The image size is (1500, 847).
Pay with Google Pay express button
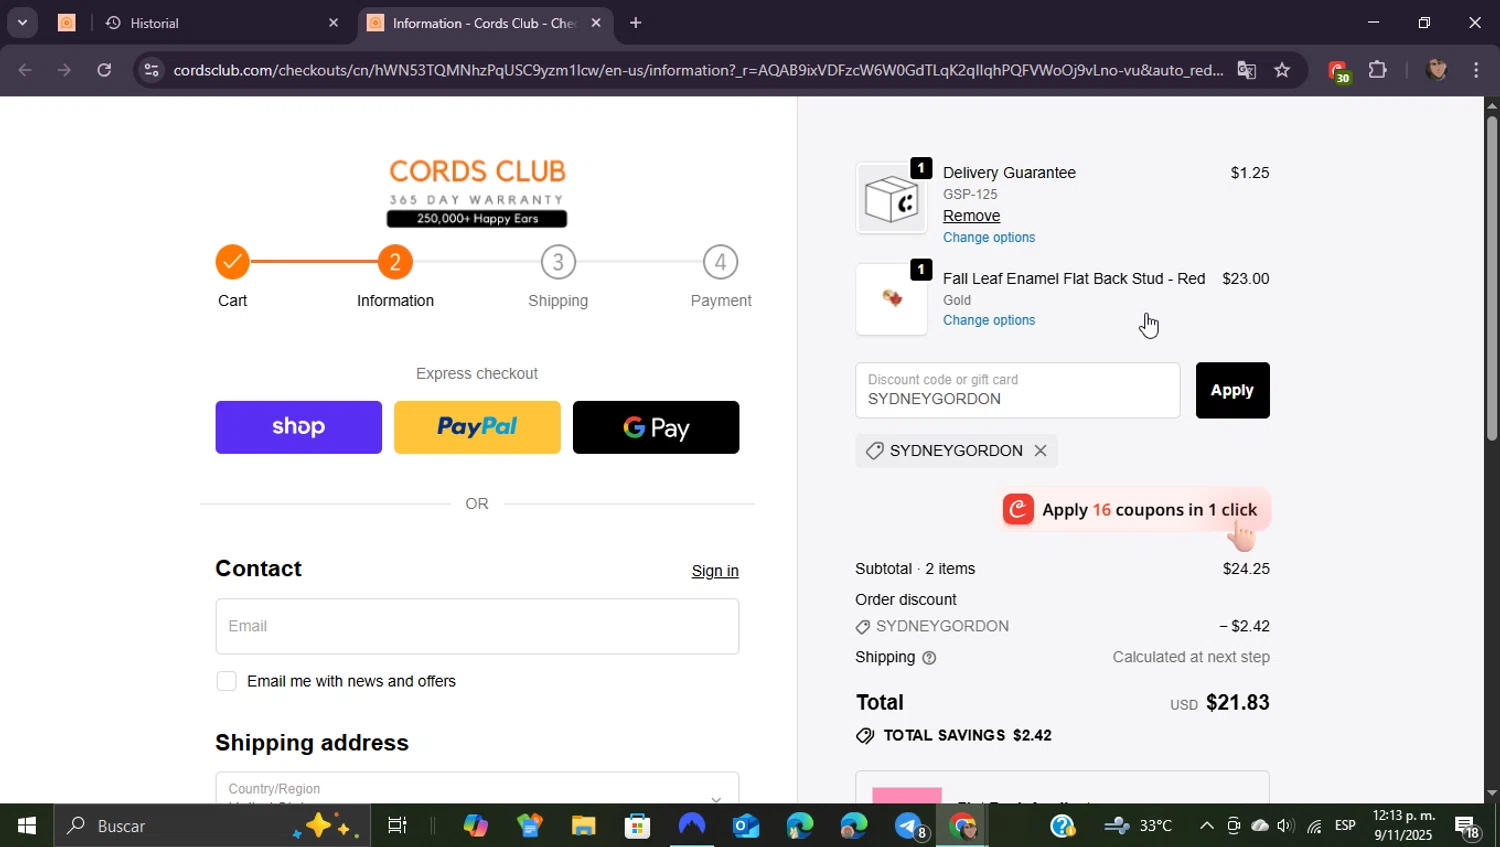pyautogui.click(x=656, y=427)
